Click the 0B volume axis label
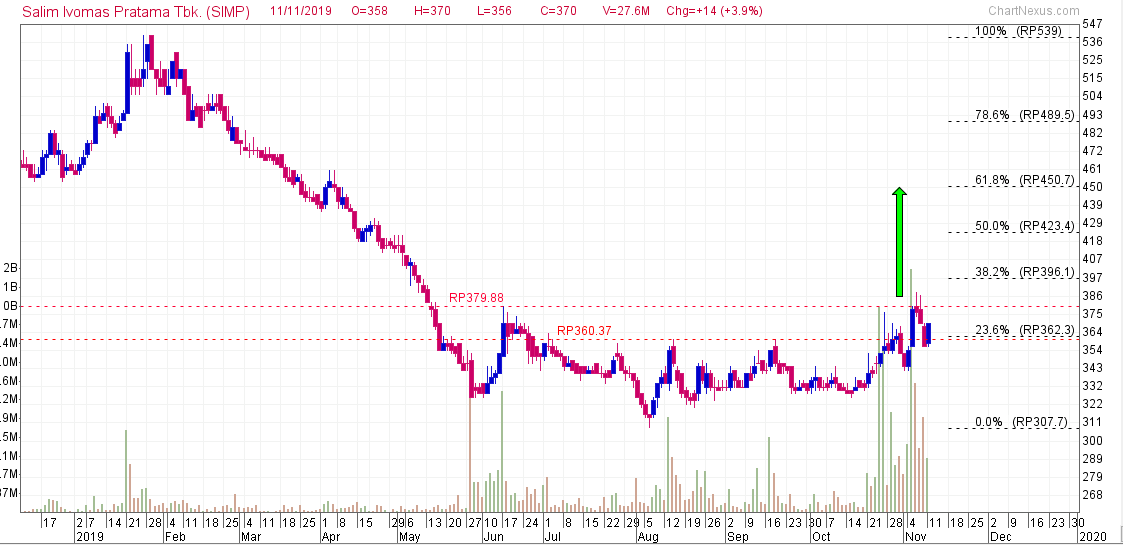 [x=9, y=306]
